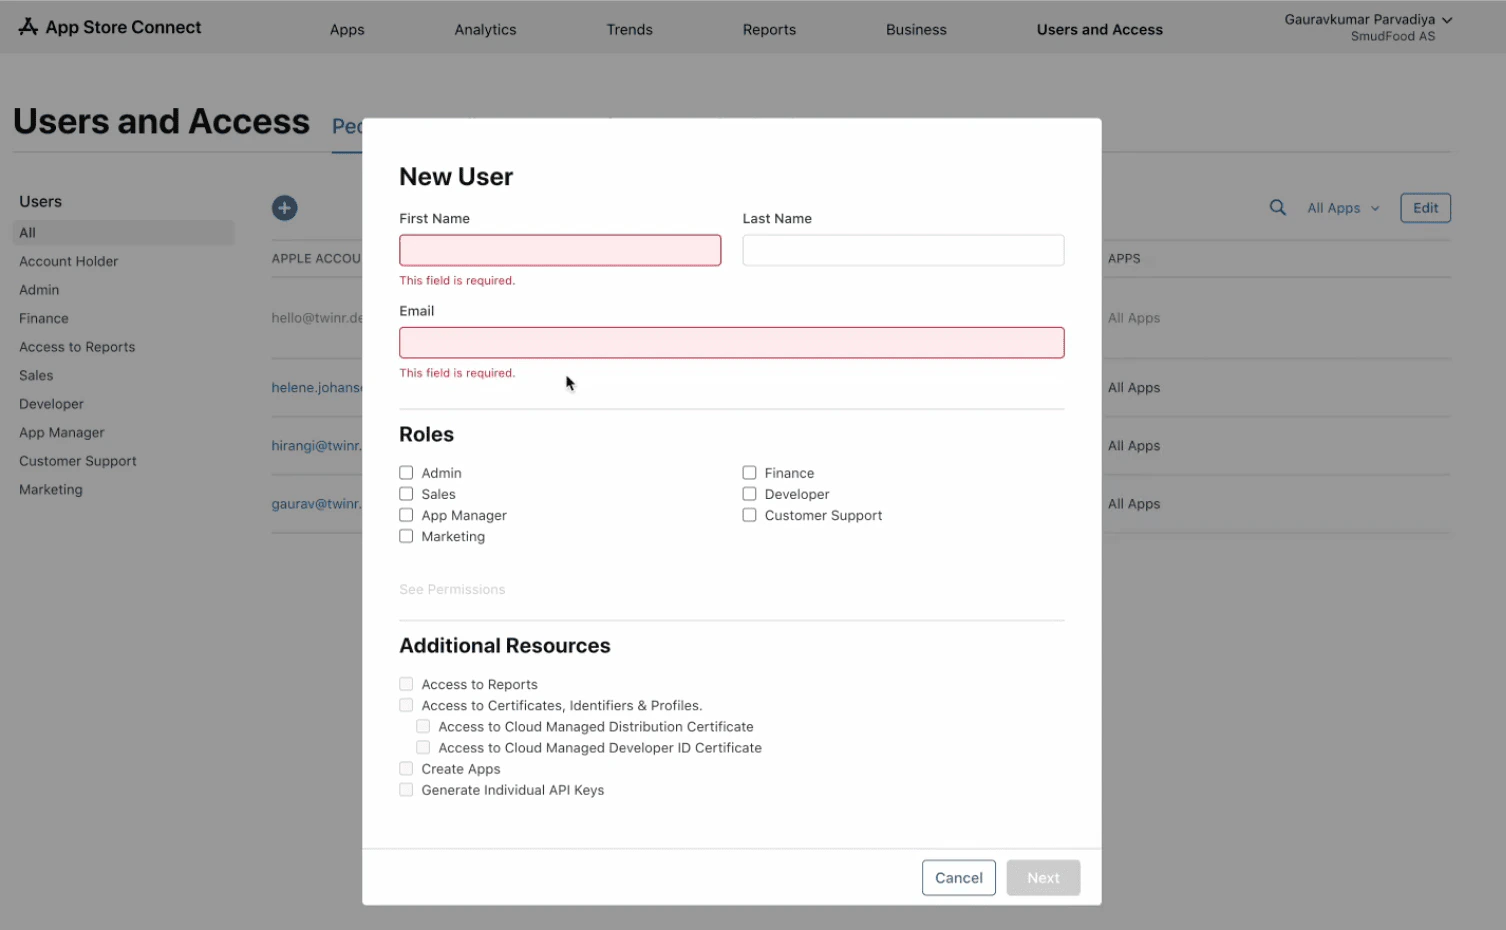The image size is (1506, 930).
Task: Open Reports in top navigation
Action: coord(769,30)
